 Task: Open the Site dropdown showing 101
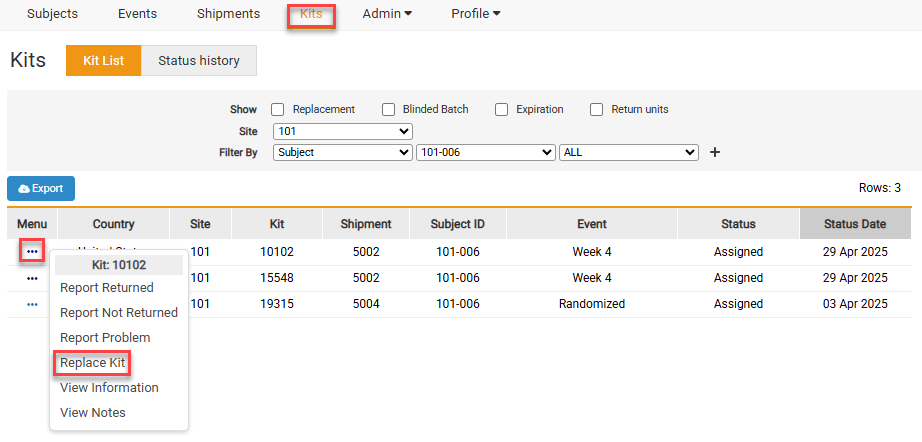(342, 131)
